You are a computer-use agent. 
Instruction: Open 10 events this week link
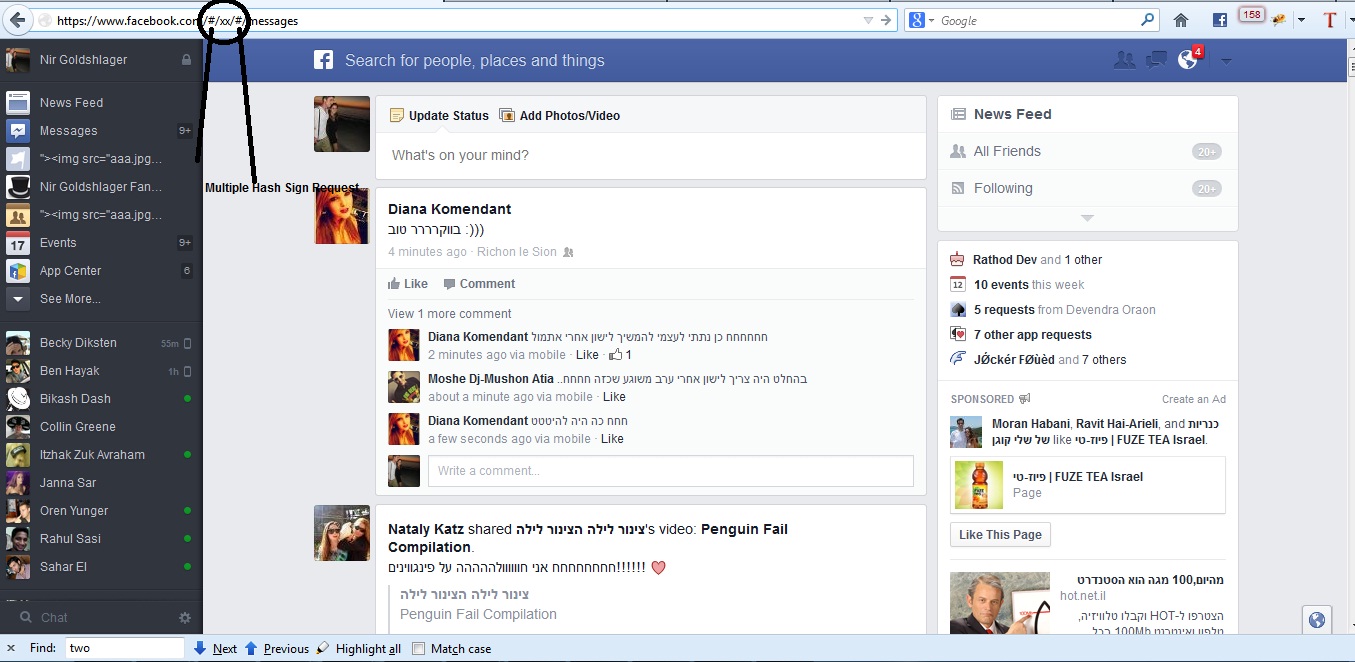(x=1029, y=285)
